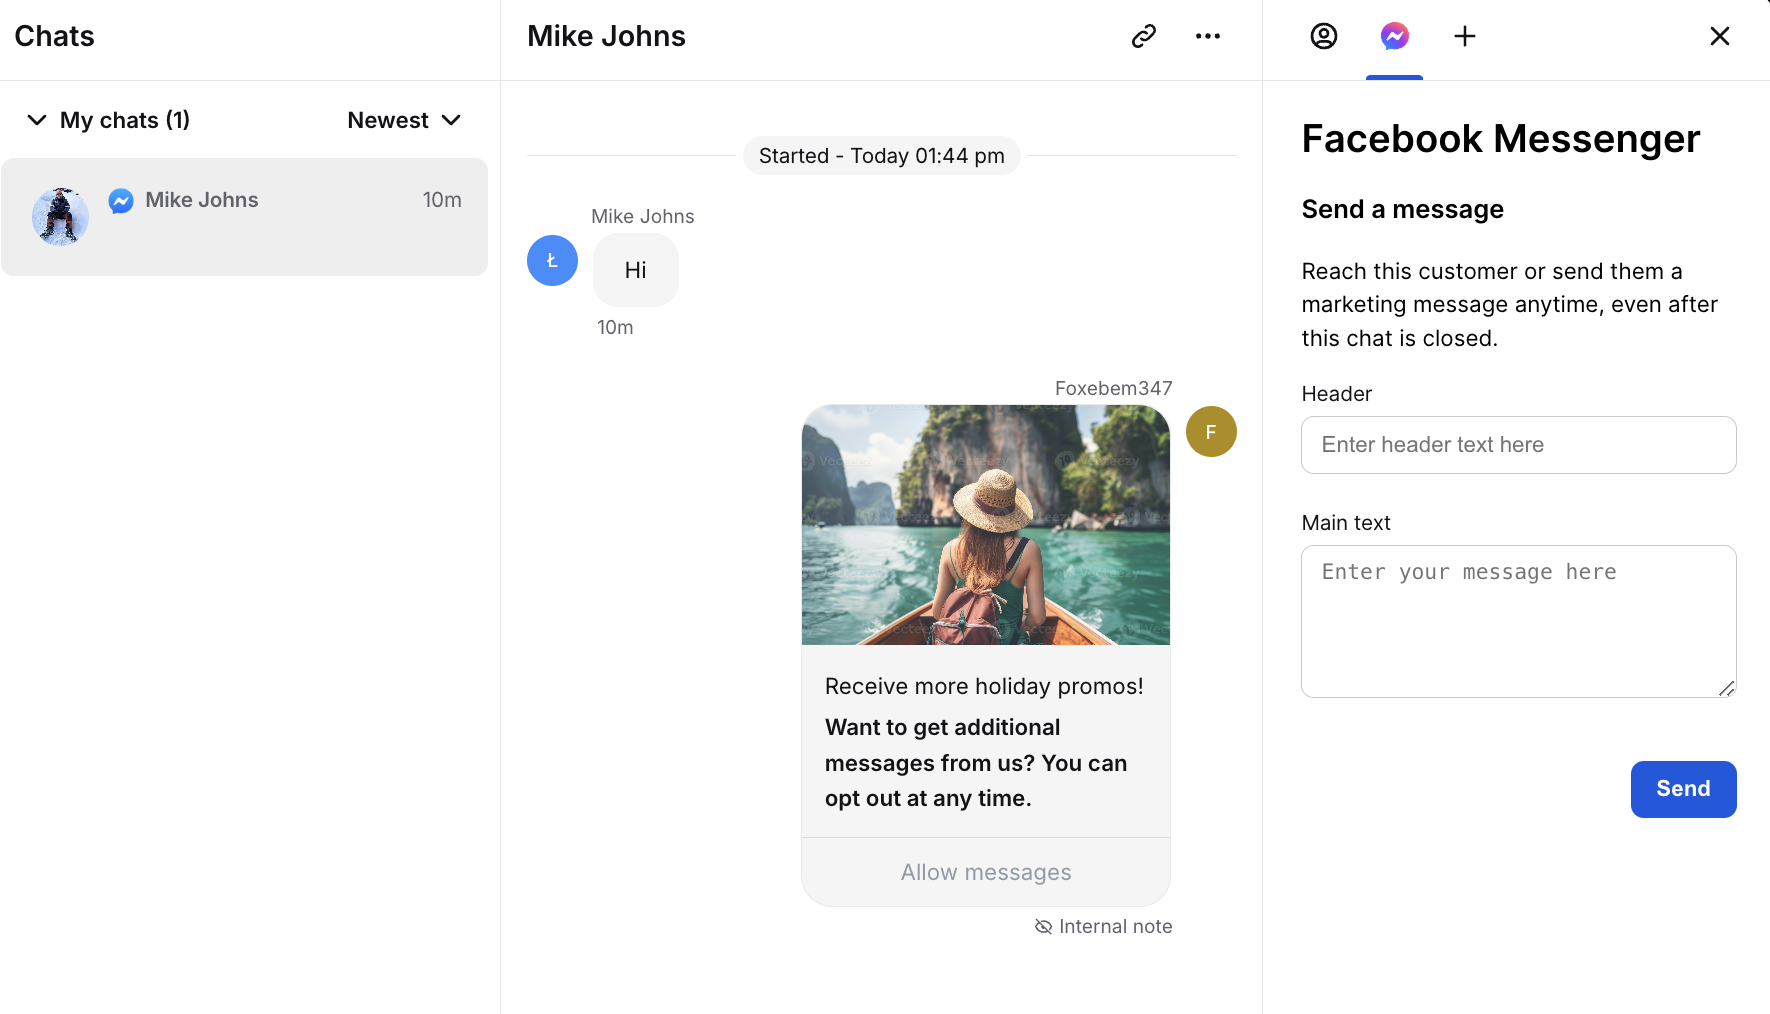Open the customer profile details tab
This screenshot has height=1014, width=1770.
pyautogui.click(x=1323, y=36)
